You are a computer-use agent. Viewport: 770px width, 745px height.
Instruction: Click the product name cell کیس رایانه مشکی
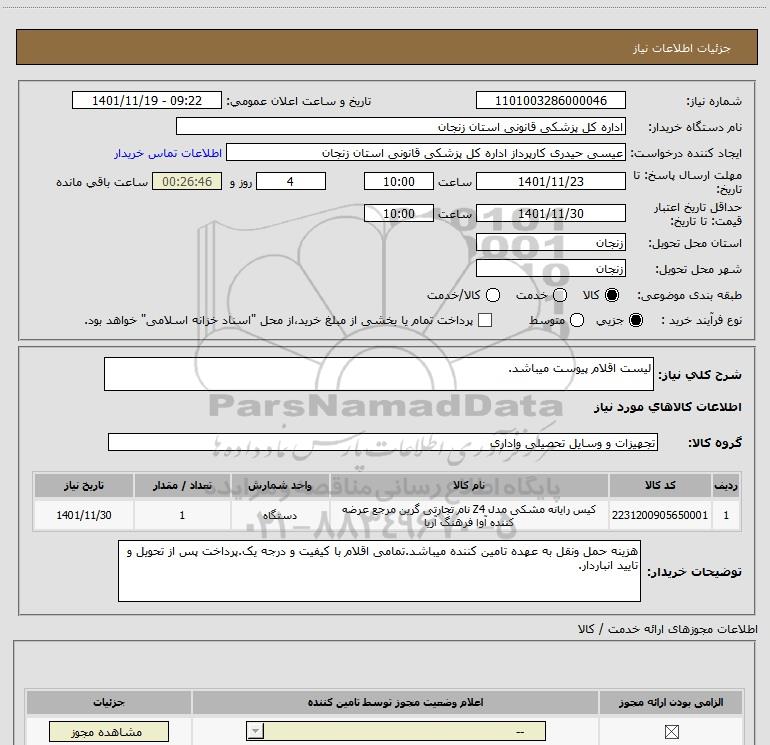coord(468,515)
